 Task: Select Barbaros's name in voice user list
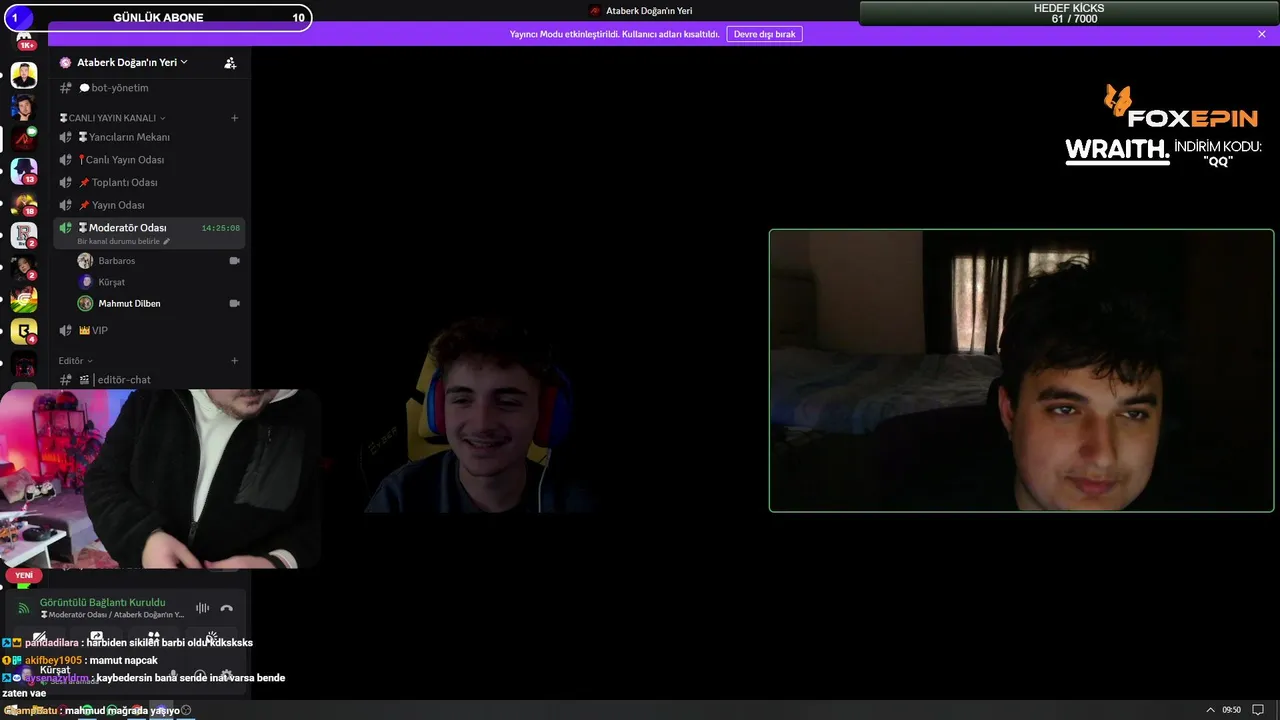point(117,261)
